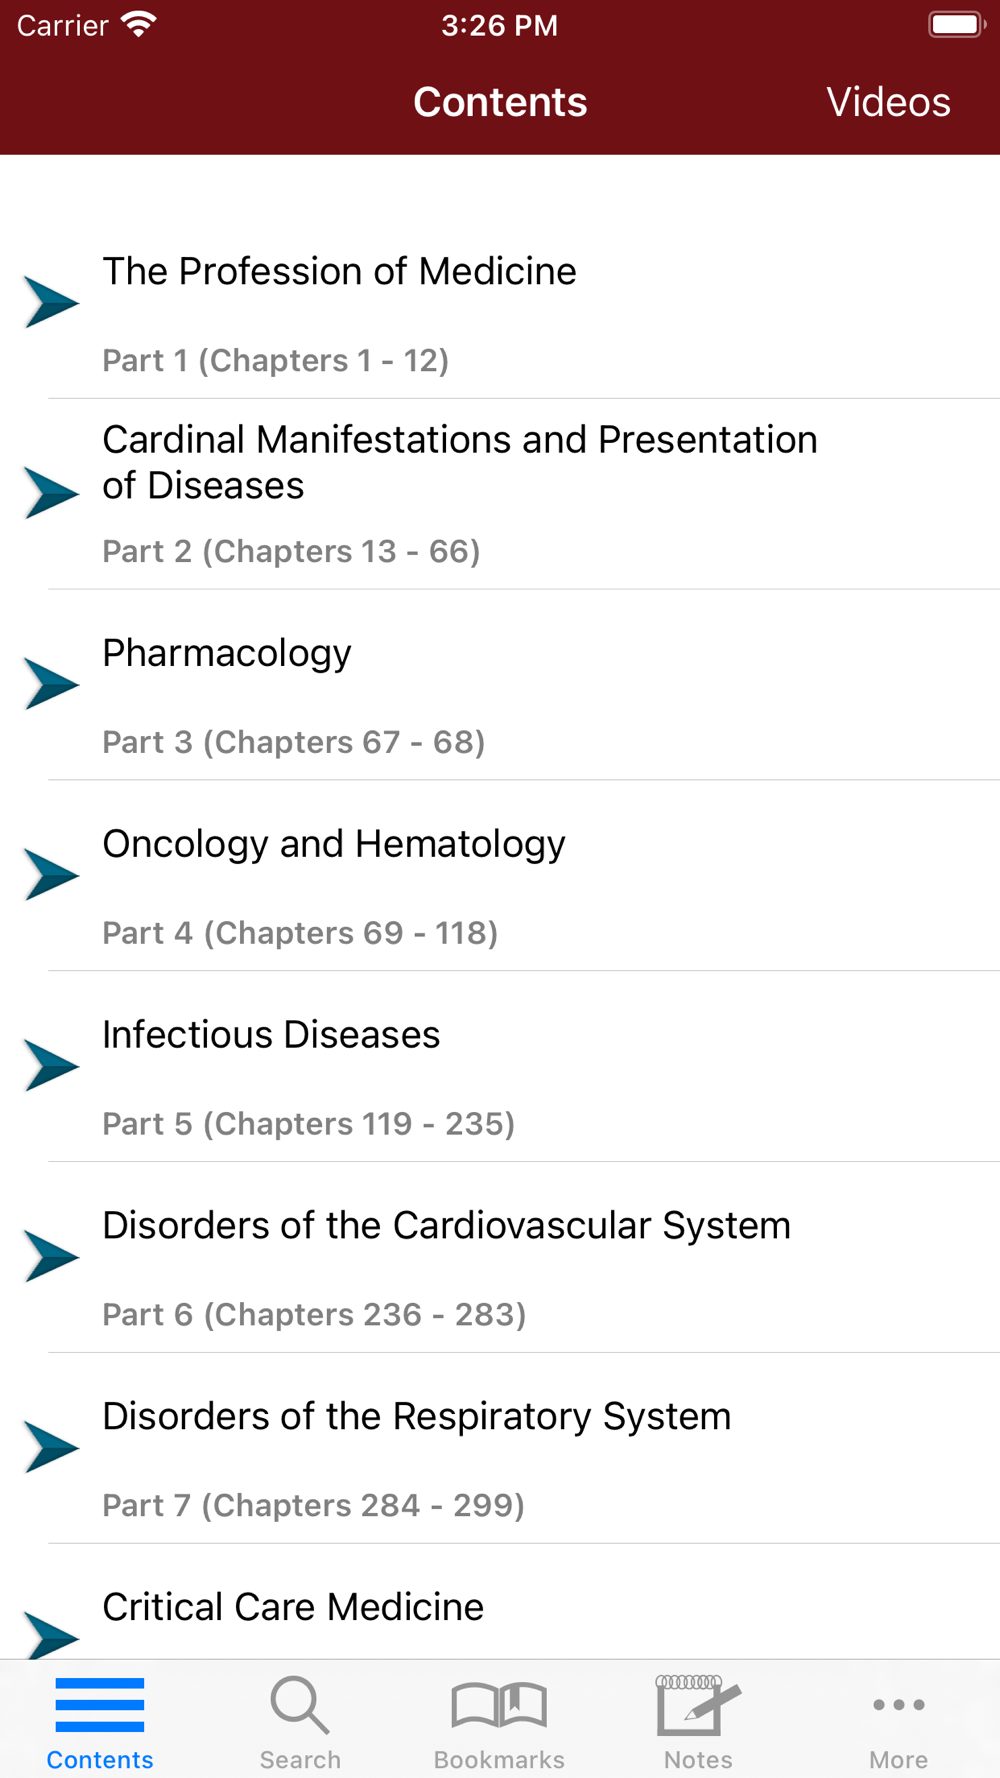Expand Disorders of the Respiratory System arrow
Screen dimensions: 1000x1778
51,1447
